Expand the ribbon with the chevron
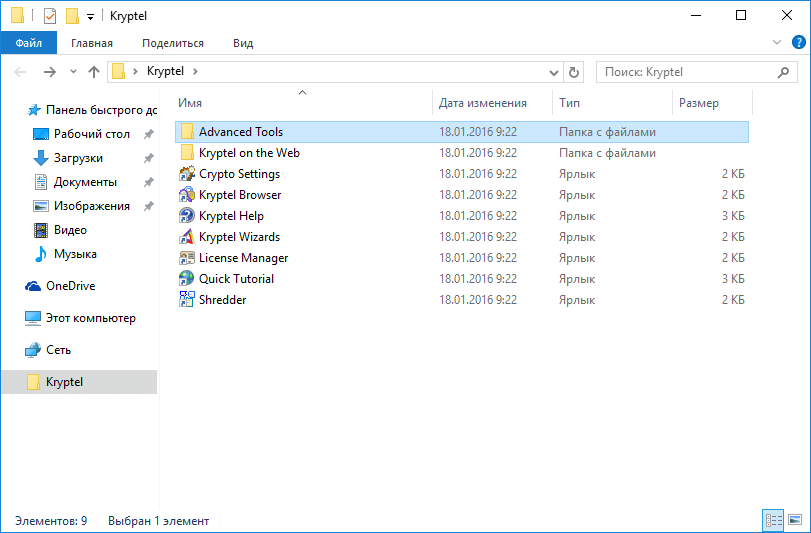Viewport: 811px width, 533px height. [776, 43]
